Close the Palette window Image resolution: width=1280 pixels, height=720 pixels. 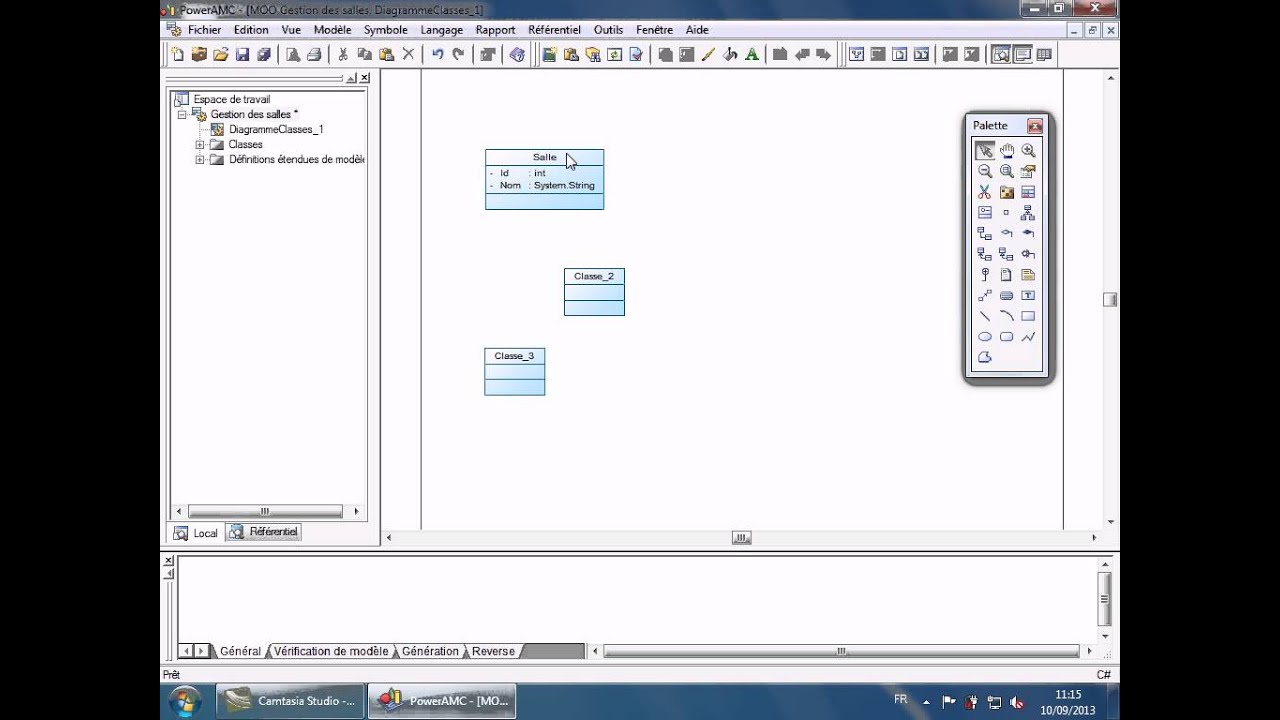(1035, 126)
